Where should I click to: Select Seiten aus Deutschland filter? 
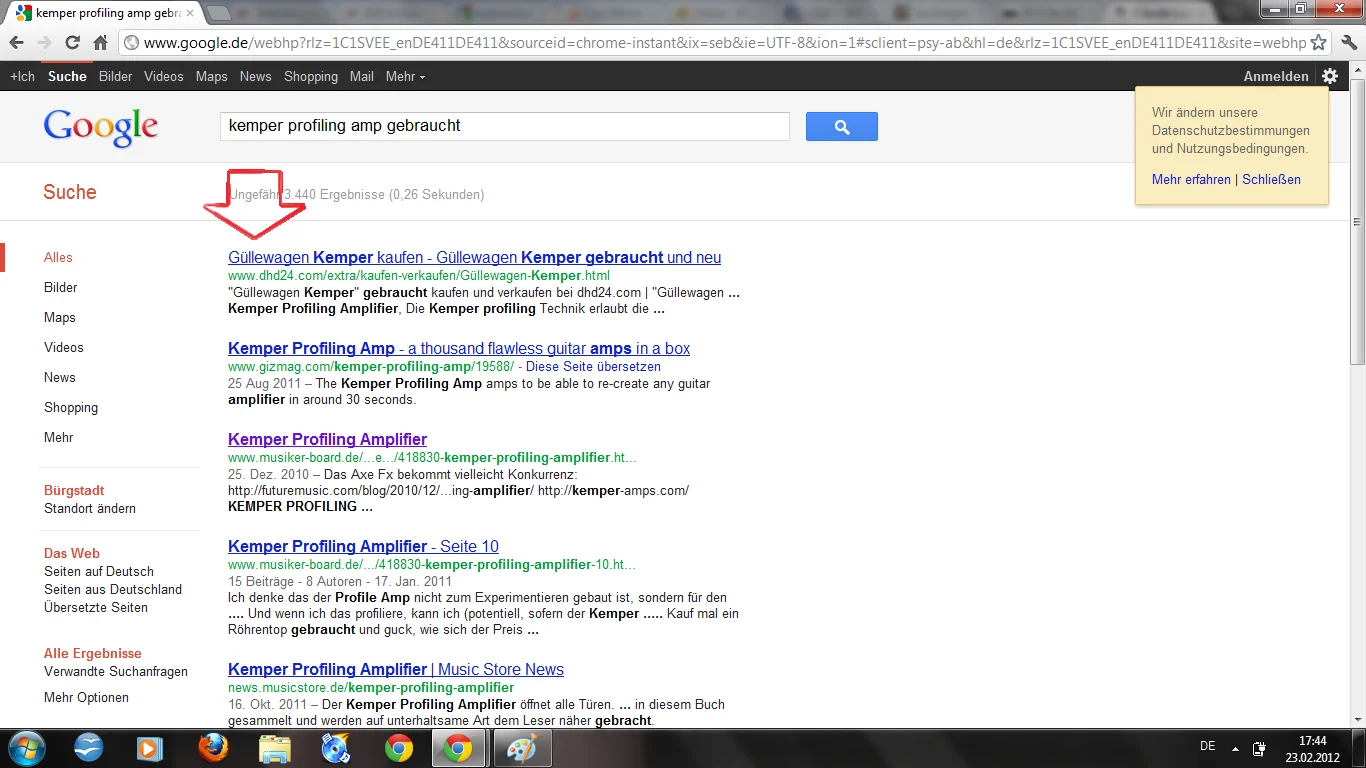(x=113, y=589)
